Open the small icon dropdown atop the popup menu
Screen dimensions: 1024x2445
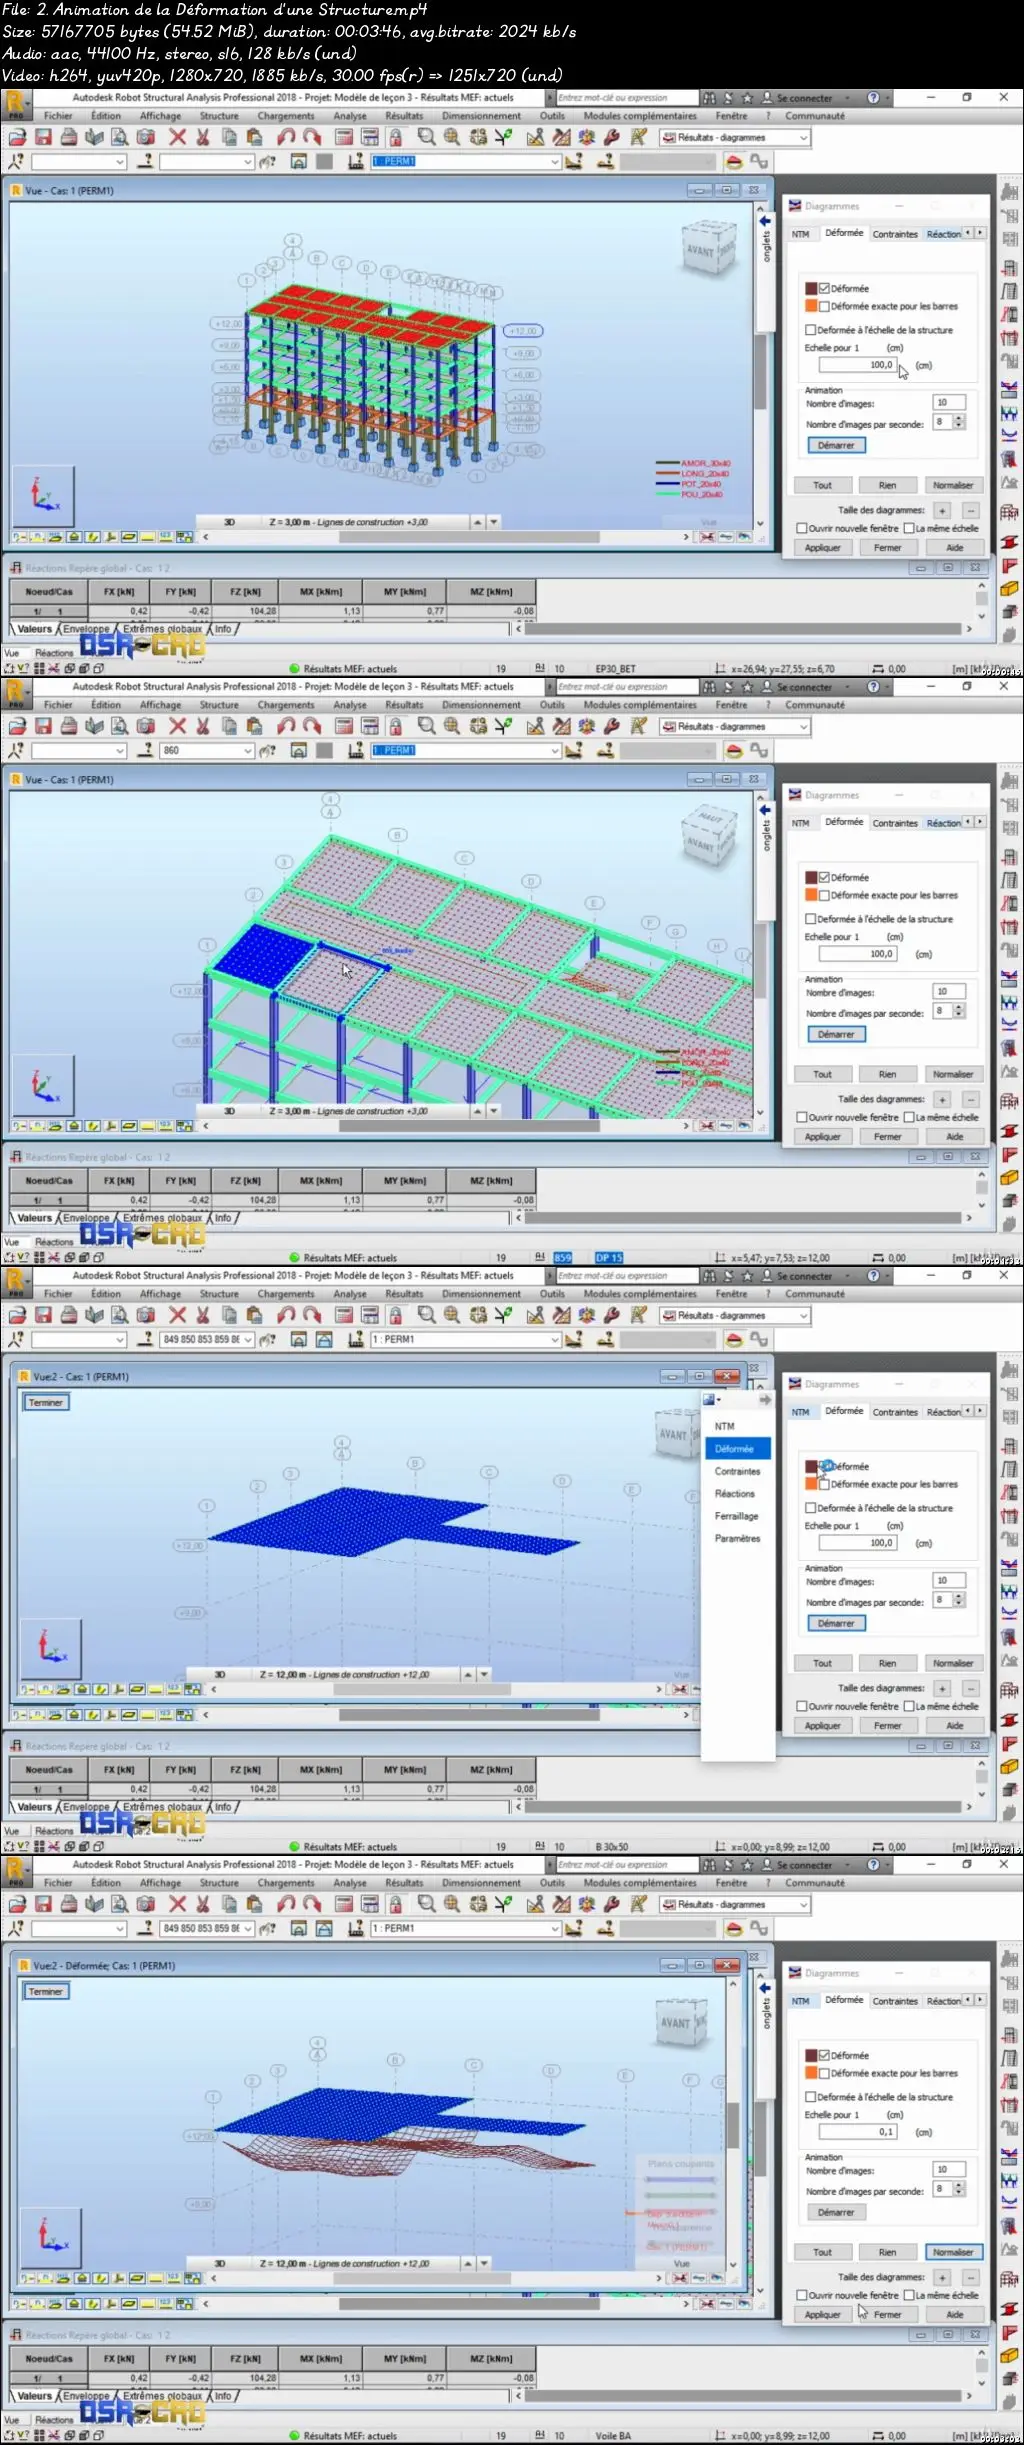pos(710,1400)
